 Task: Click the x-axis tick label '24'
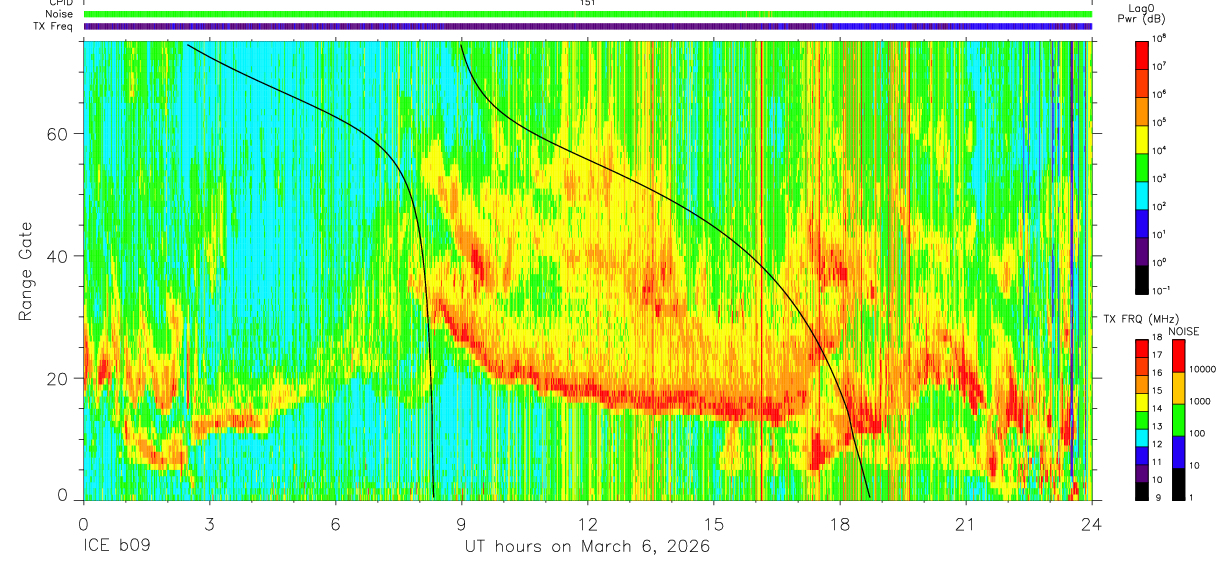(x=1092, y=524)
